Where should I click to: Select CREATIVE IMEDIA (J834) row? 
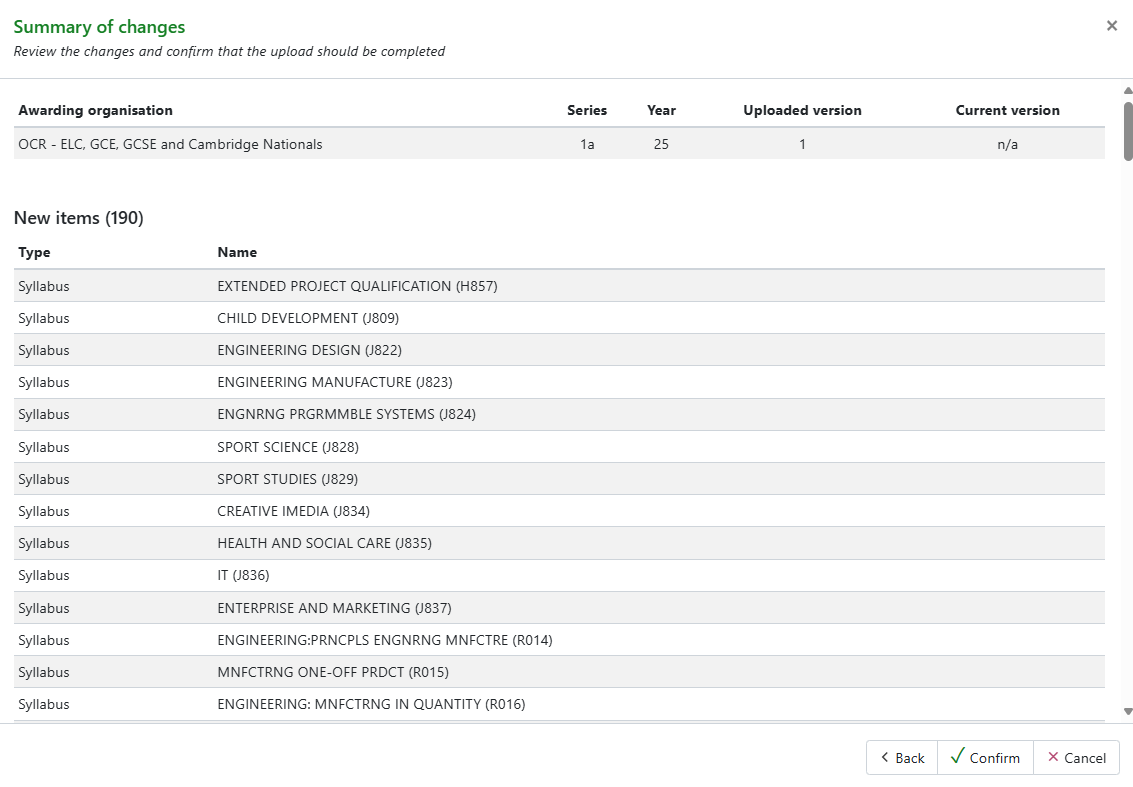click(x=559, y=511)
